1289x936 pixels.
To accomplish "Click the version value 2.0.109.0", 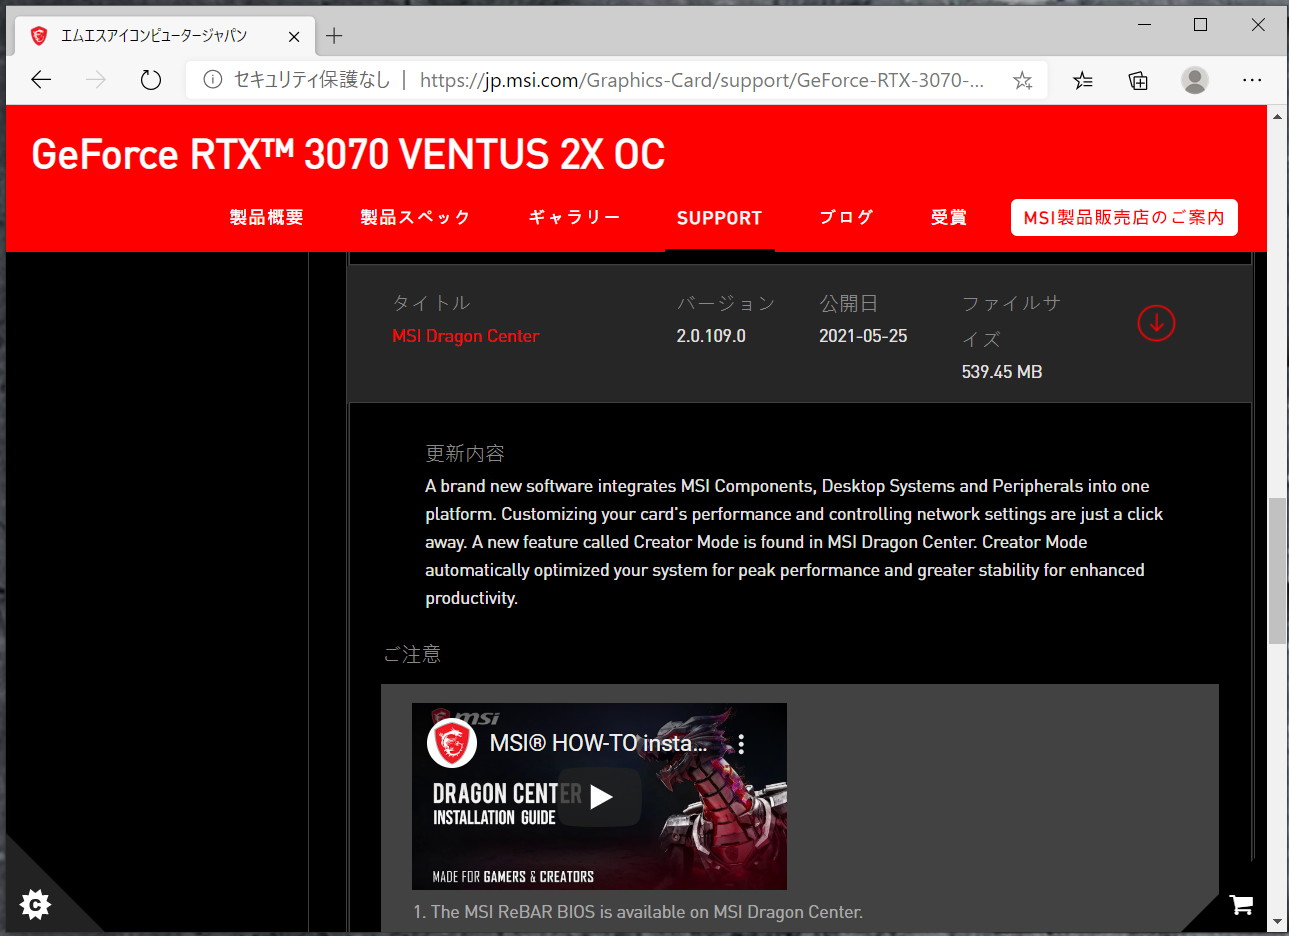I will (x=711, y=336).
